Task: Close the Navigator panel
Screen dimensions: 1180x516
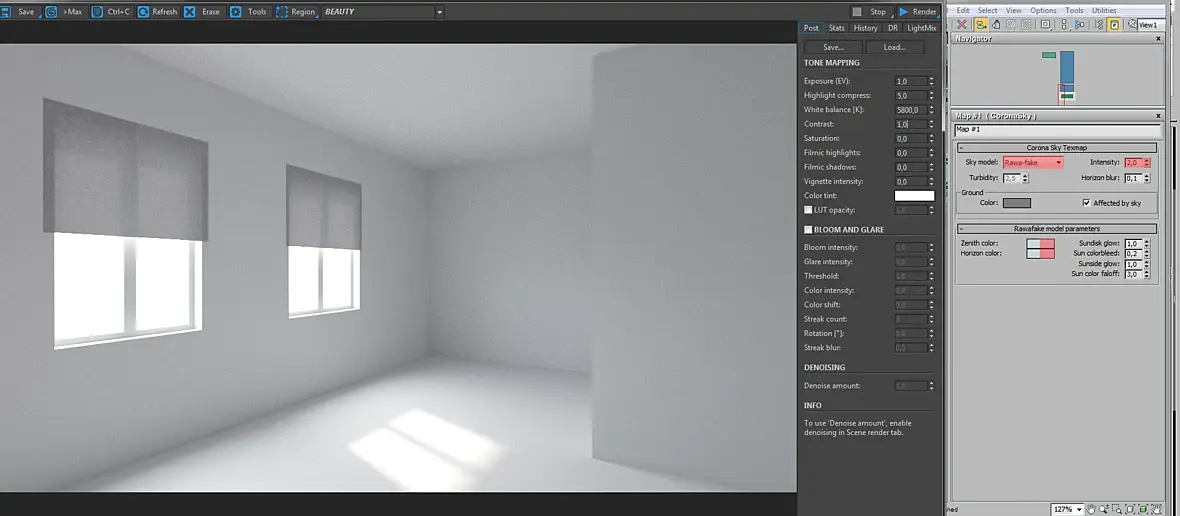Action: 1158,38
